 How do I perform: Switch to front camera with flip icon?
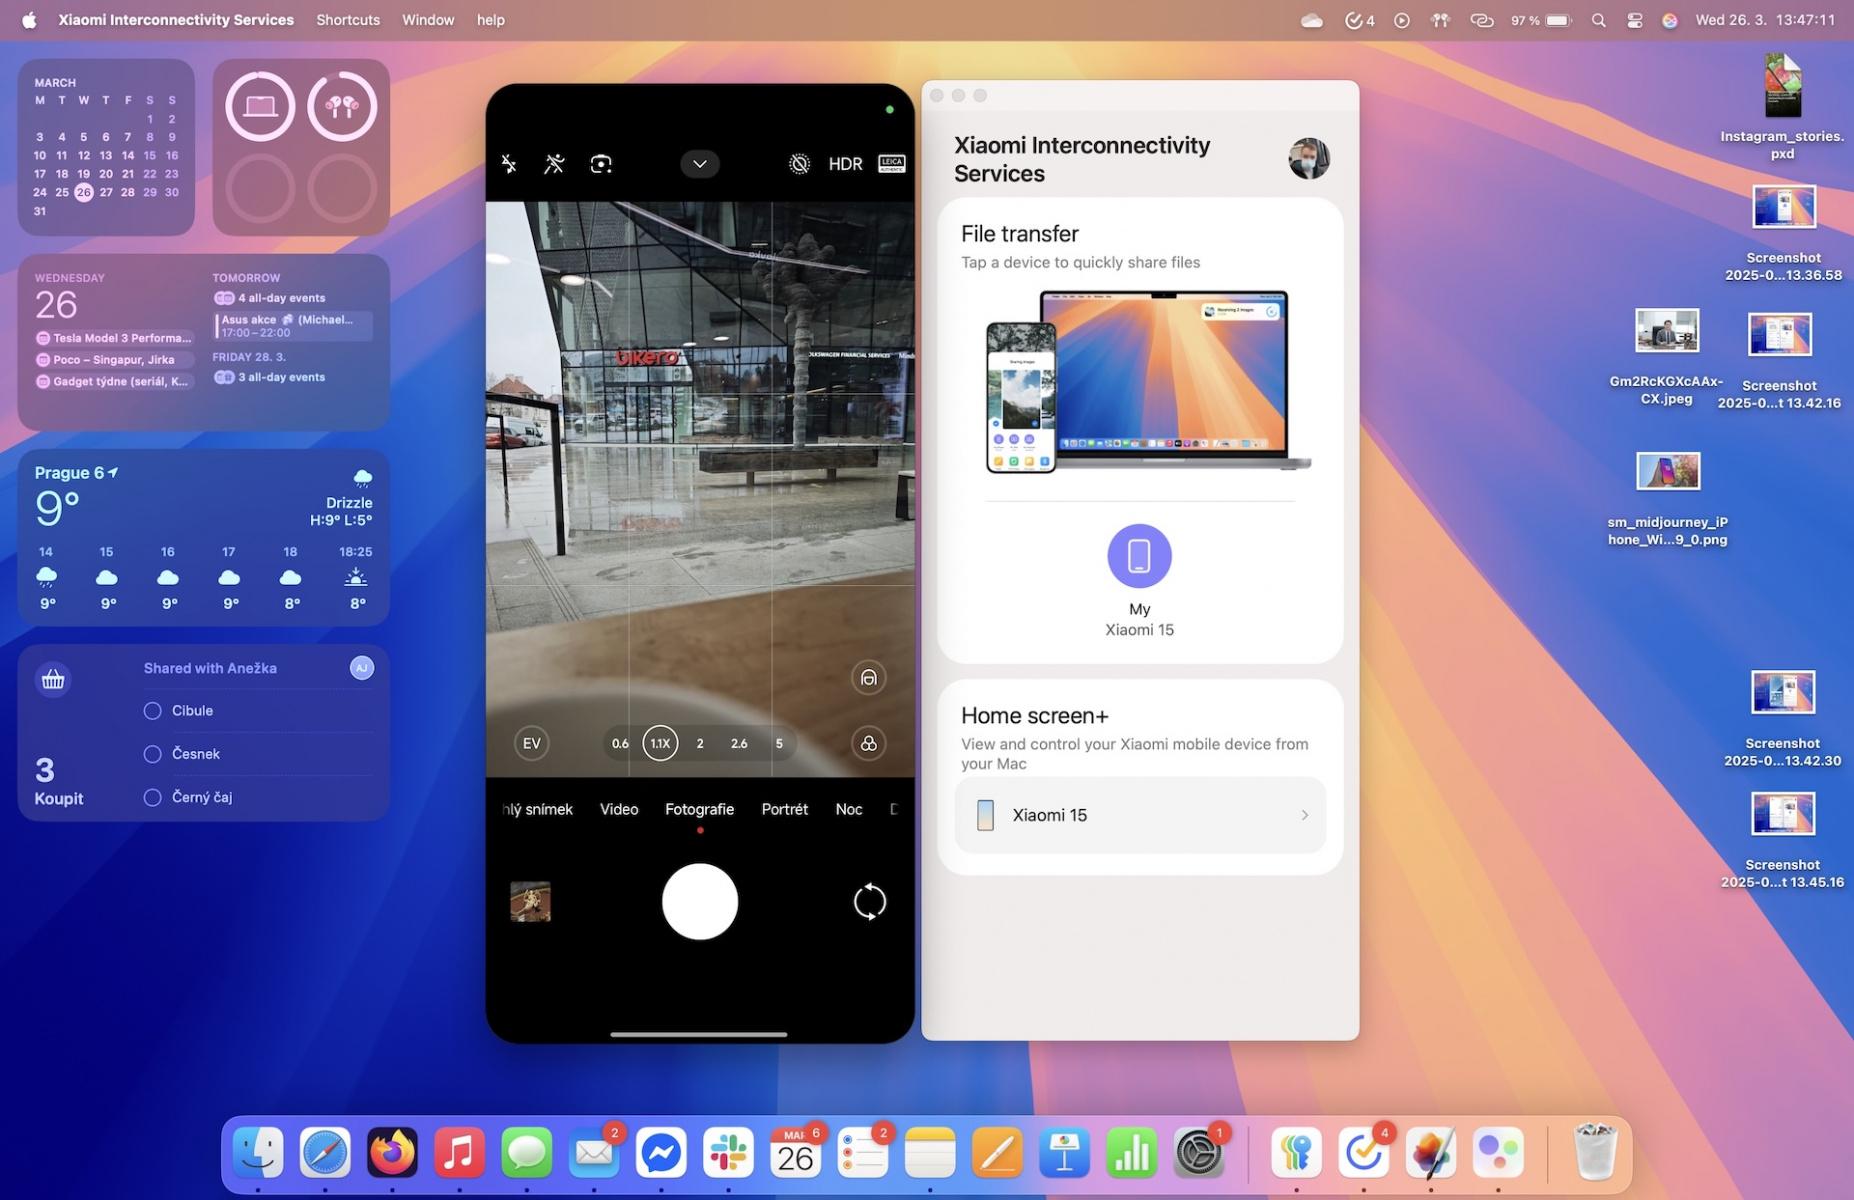869,902
